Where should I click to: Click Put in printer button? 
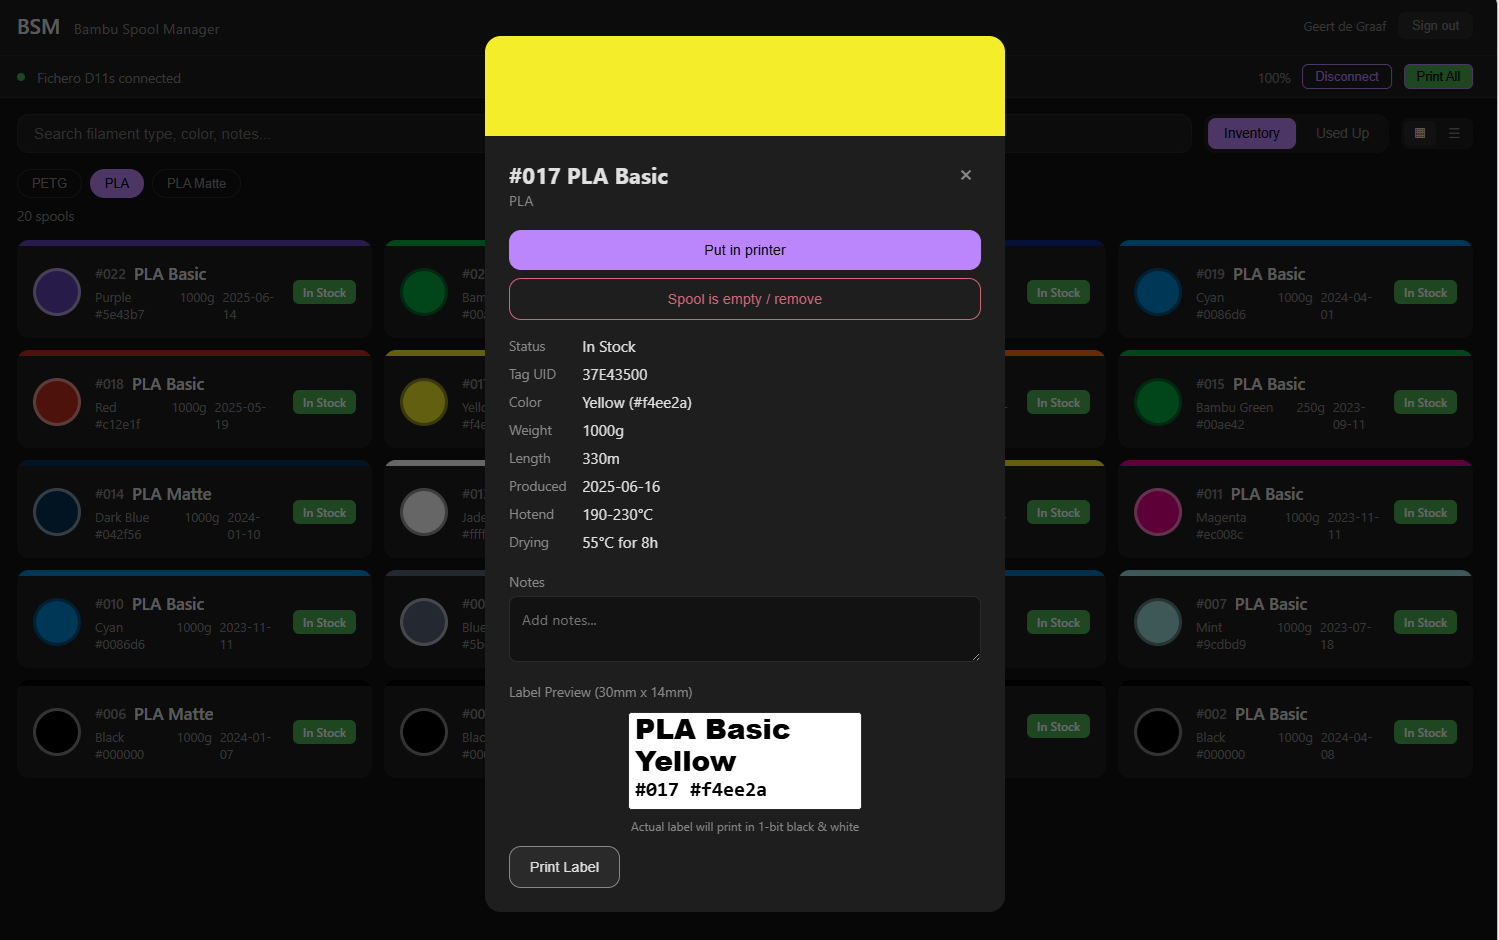coord(745,250)
